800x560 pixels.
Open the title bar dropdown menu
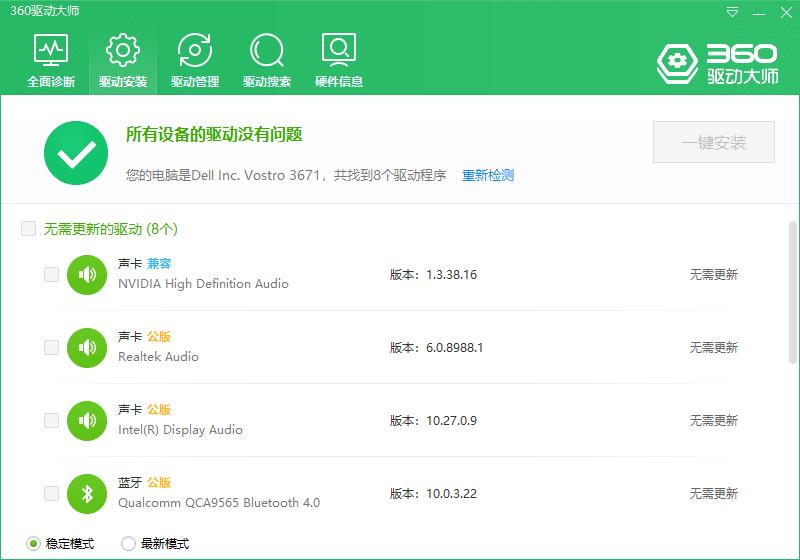click(x=732, y=12)
